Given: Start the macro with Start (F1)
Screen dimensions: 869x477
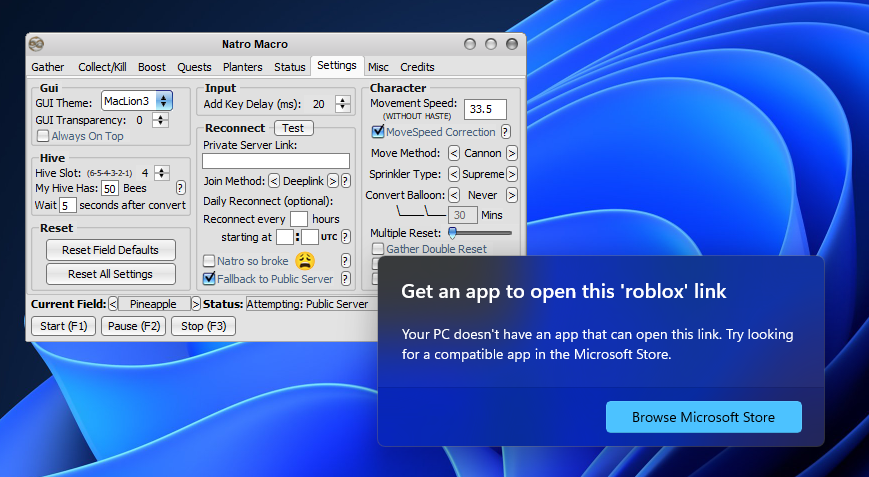Looking at the screenshot, I should (64, 326).
